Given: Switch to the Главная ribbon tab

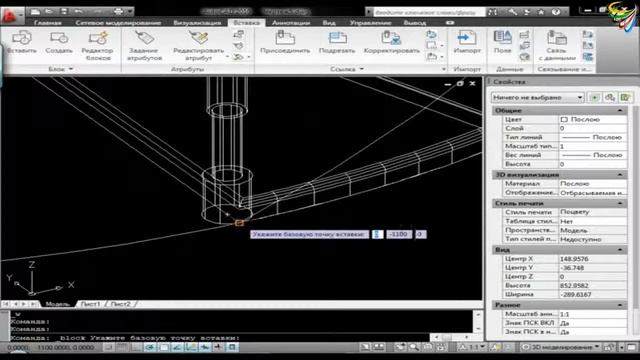Looking at the screenshot, I should (48, 23).
